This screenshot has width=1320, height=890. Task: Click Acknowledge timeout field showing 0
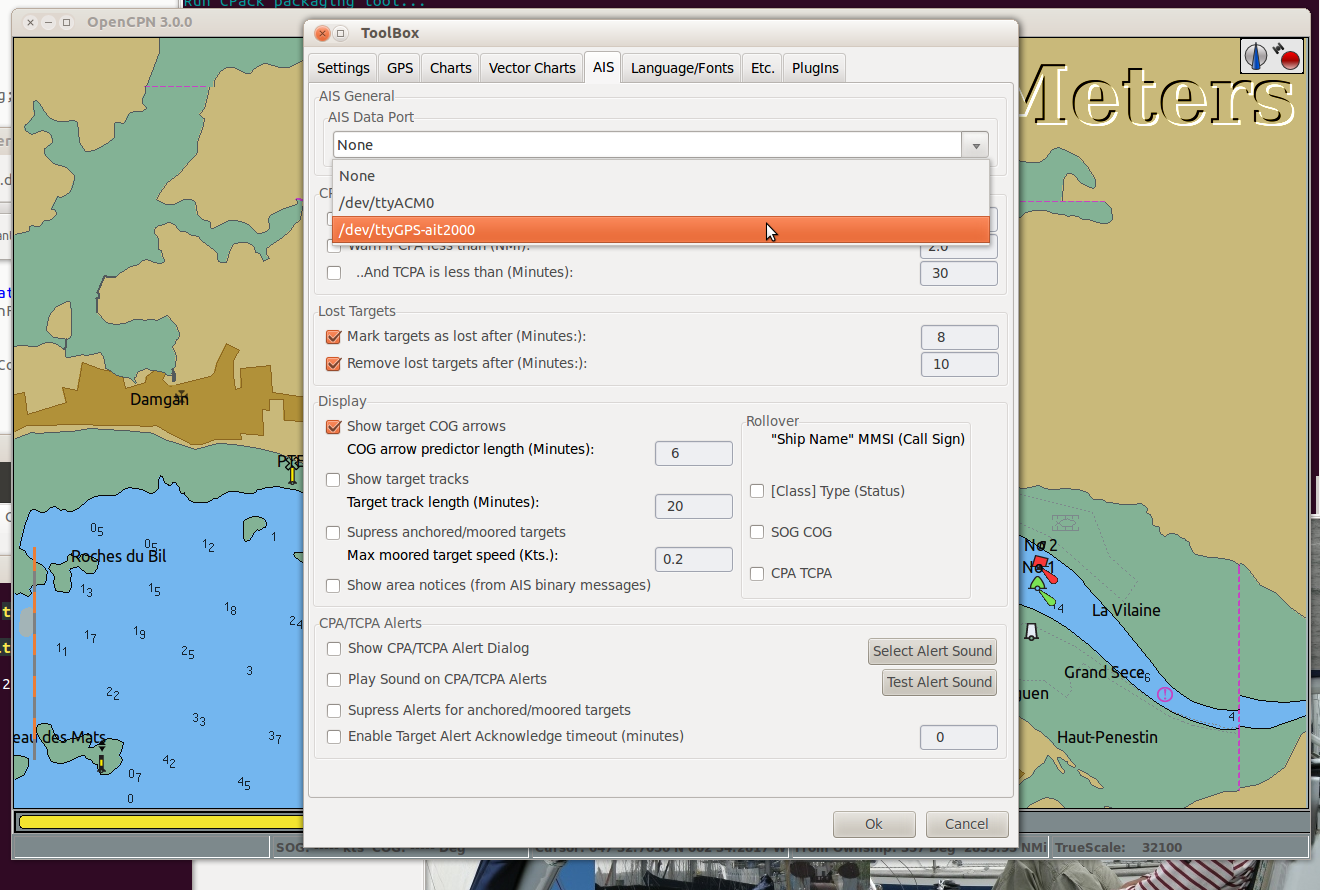tap(959, 737)
